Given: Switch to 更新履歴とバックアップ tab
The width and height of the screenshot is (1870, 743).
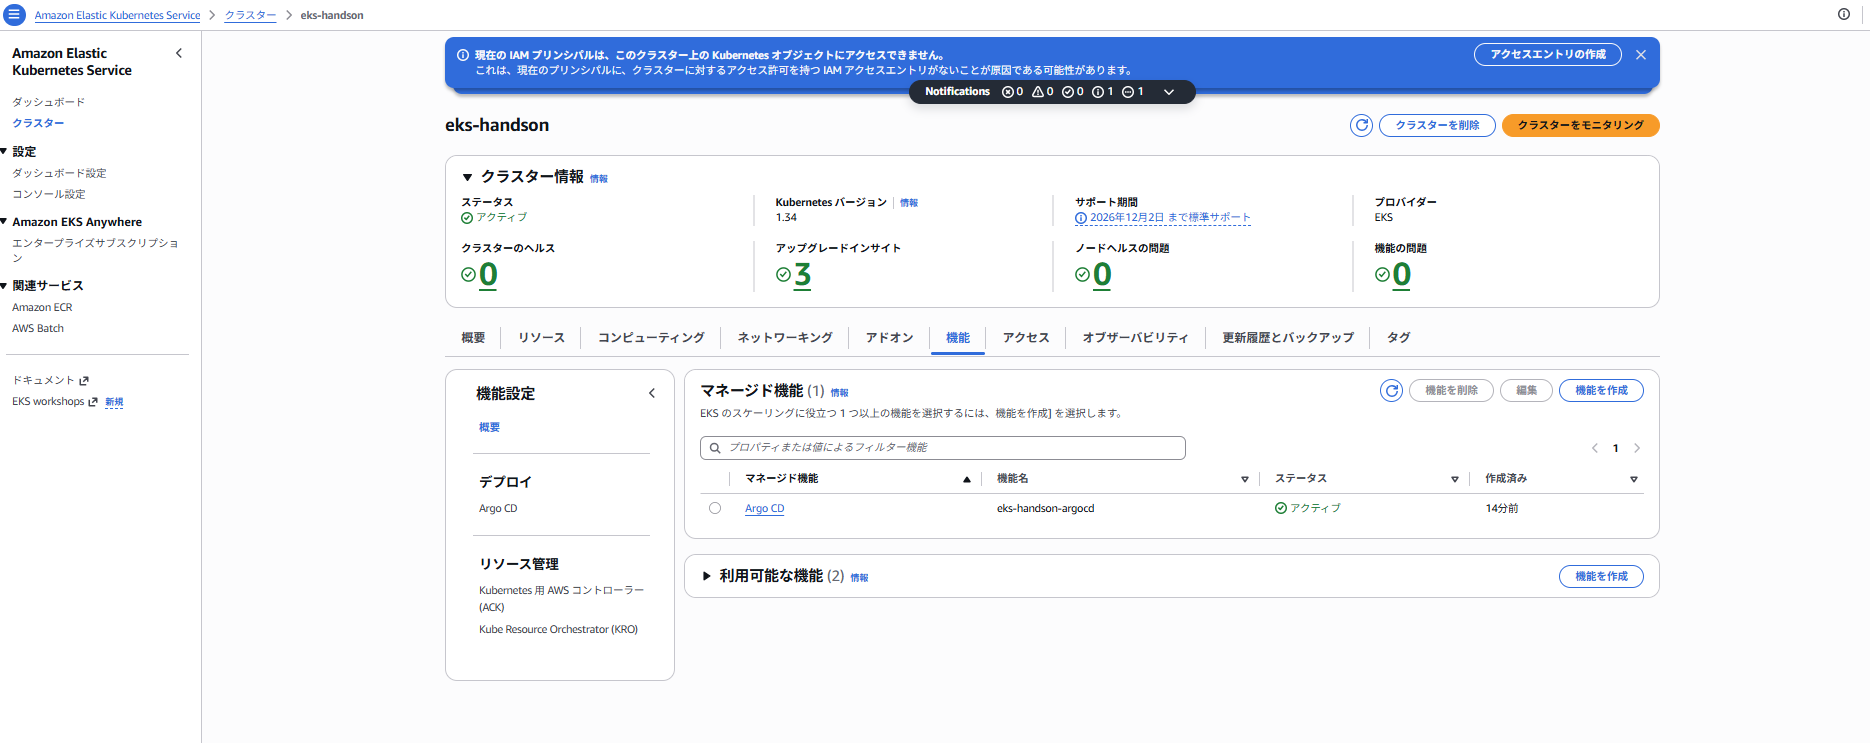Looking at the screenshot, I should coord(1288,338).
